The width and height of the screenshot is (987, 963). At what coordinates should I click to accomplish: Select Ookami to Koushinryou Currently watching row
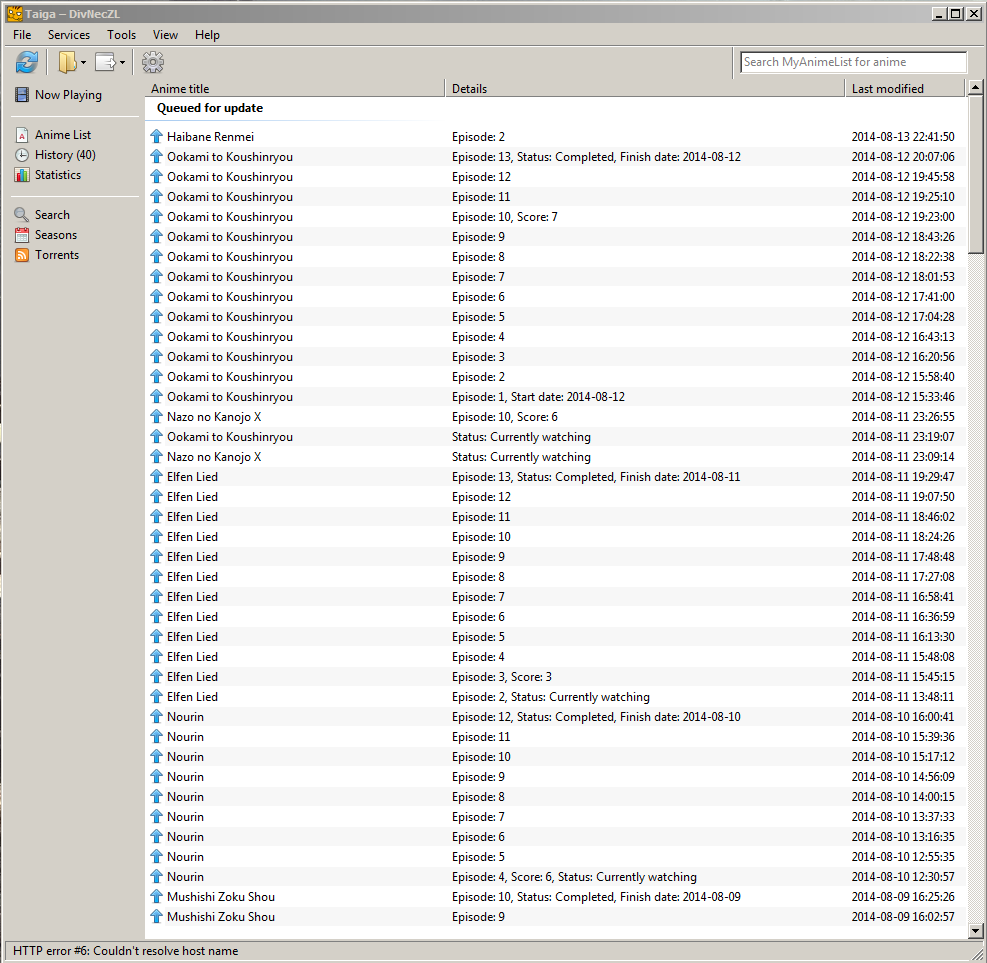click(556, 437)
